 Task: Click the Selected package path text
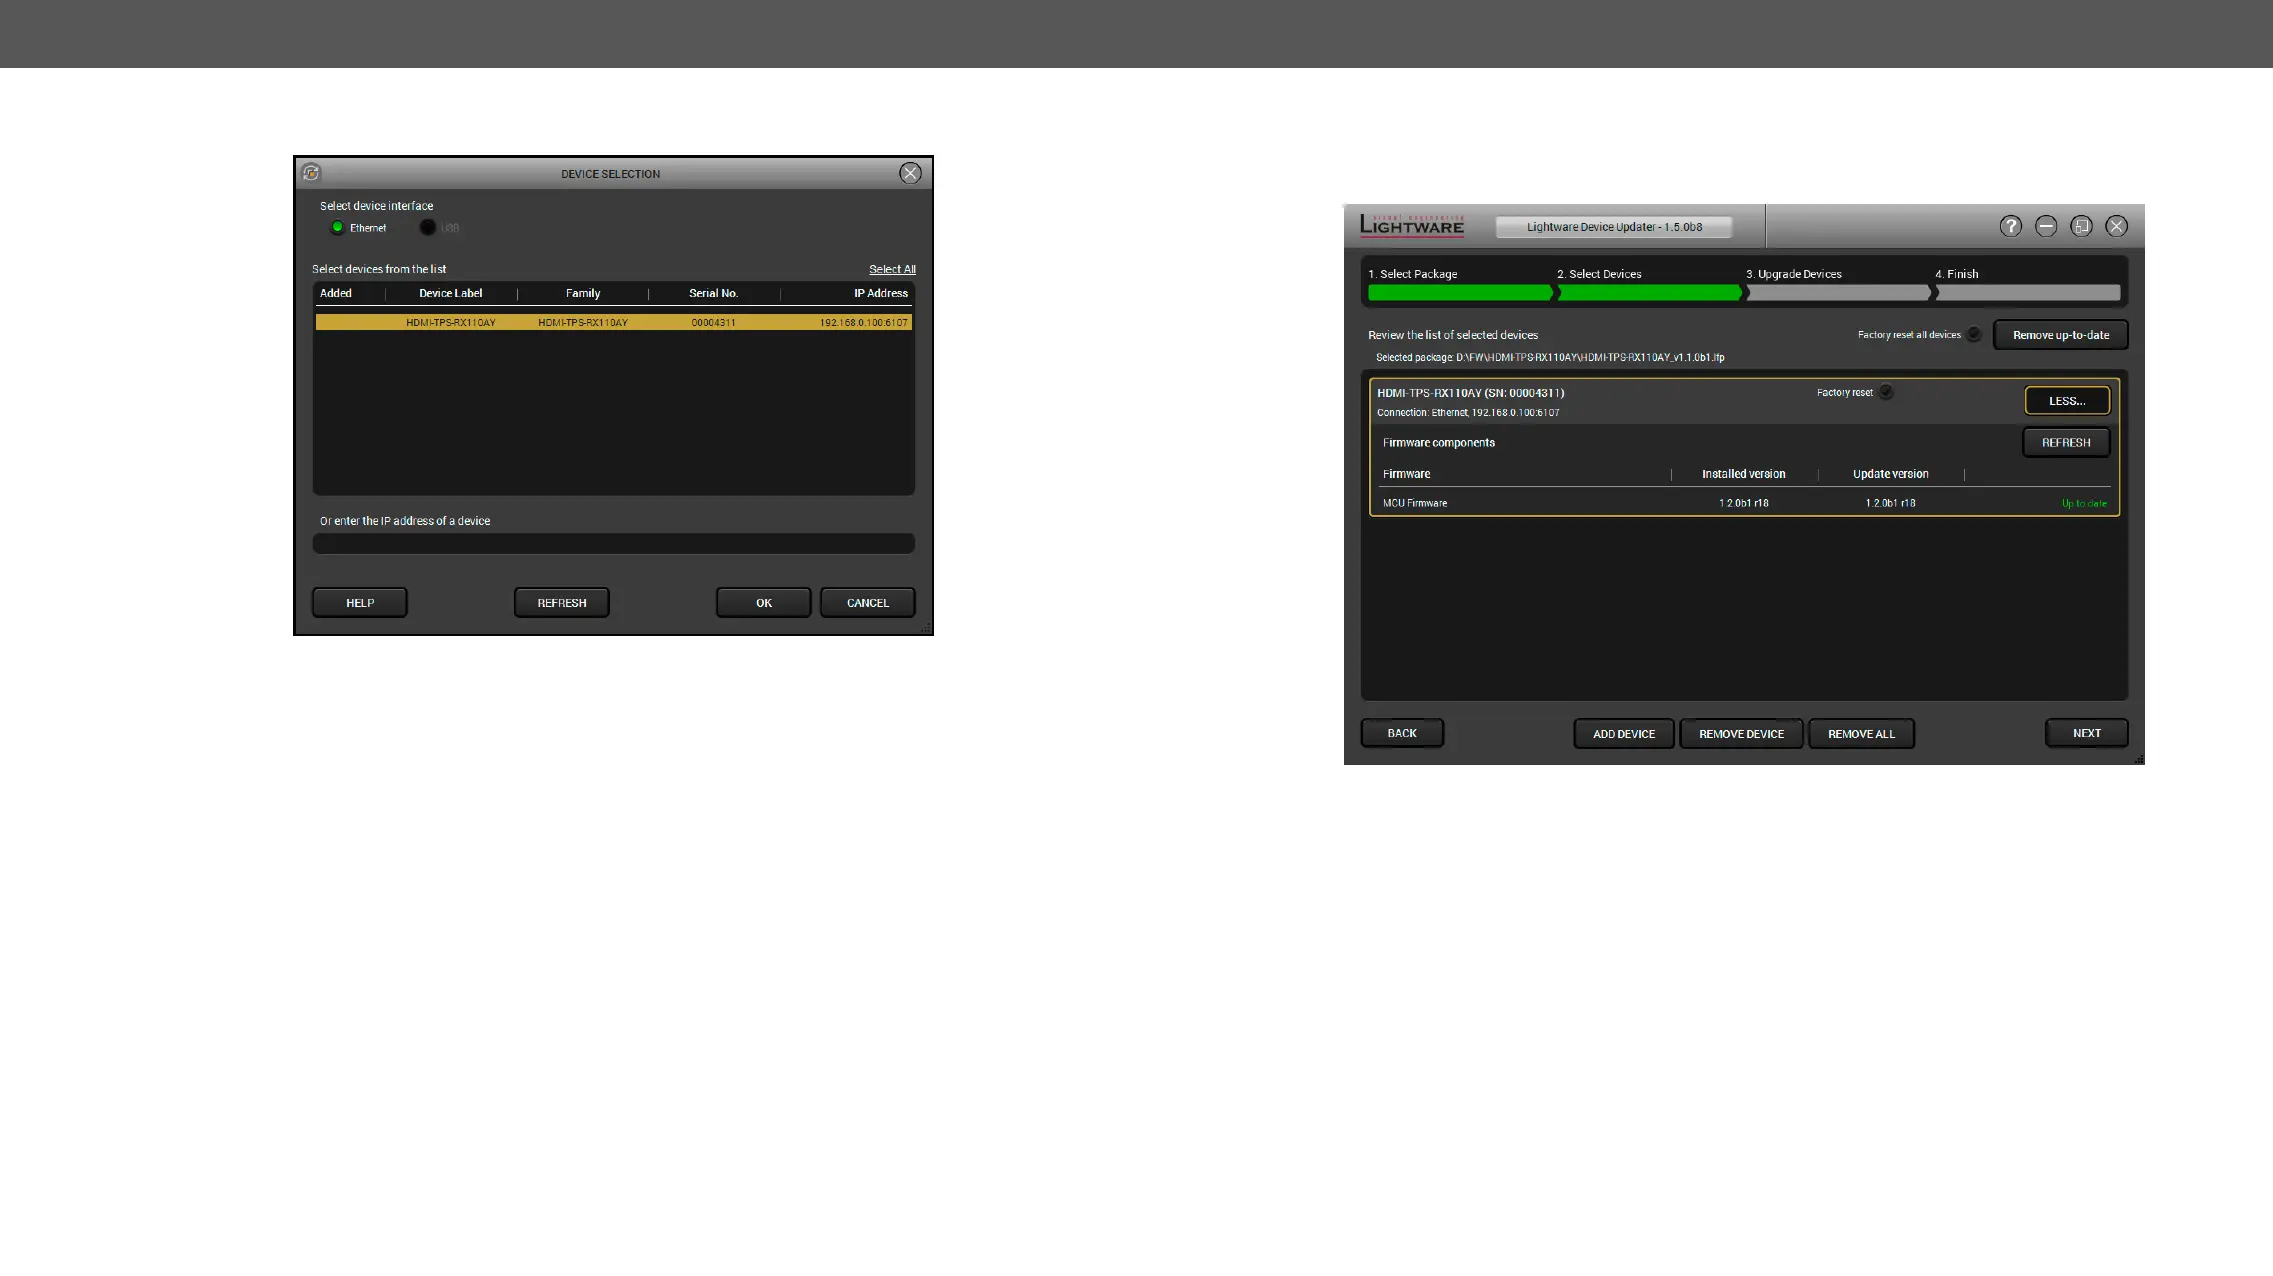1550,357
